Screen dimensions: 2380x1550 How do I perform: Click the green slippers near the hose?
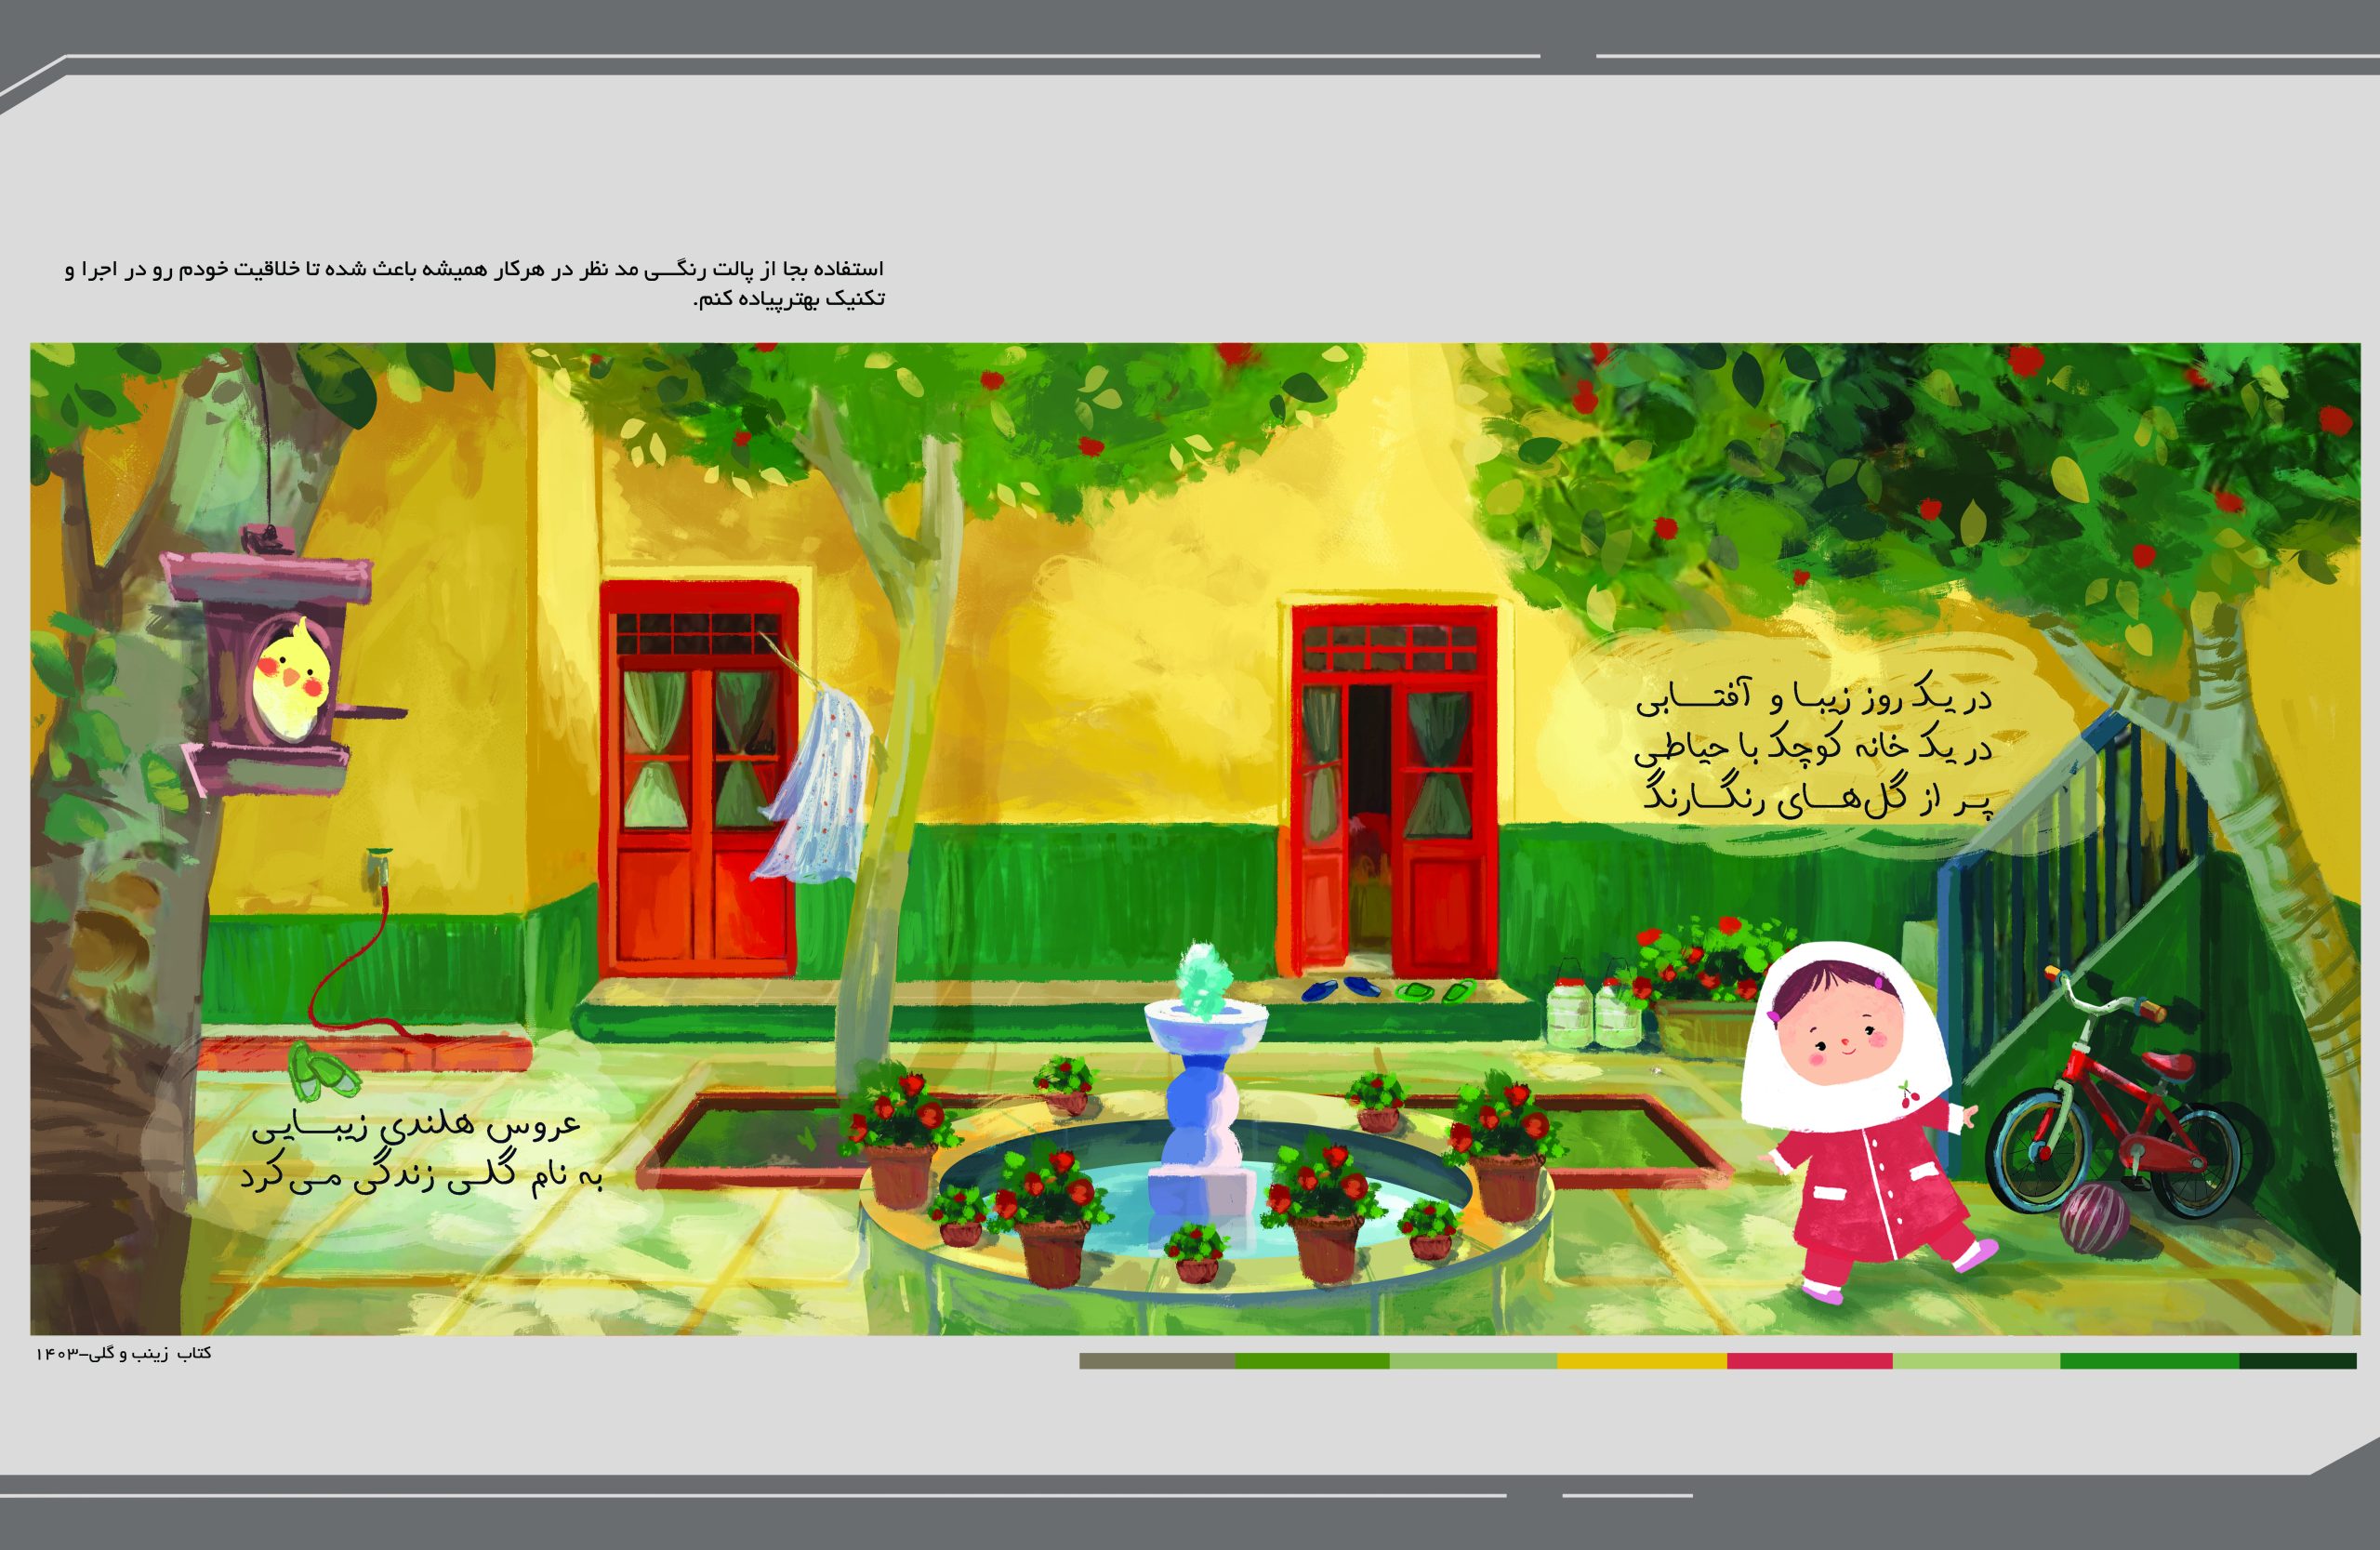coord(325,1073)
